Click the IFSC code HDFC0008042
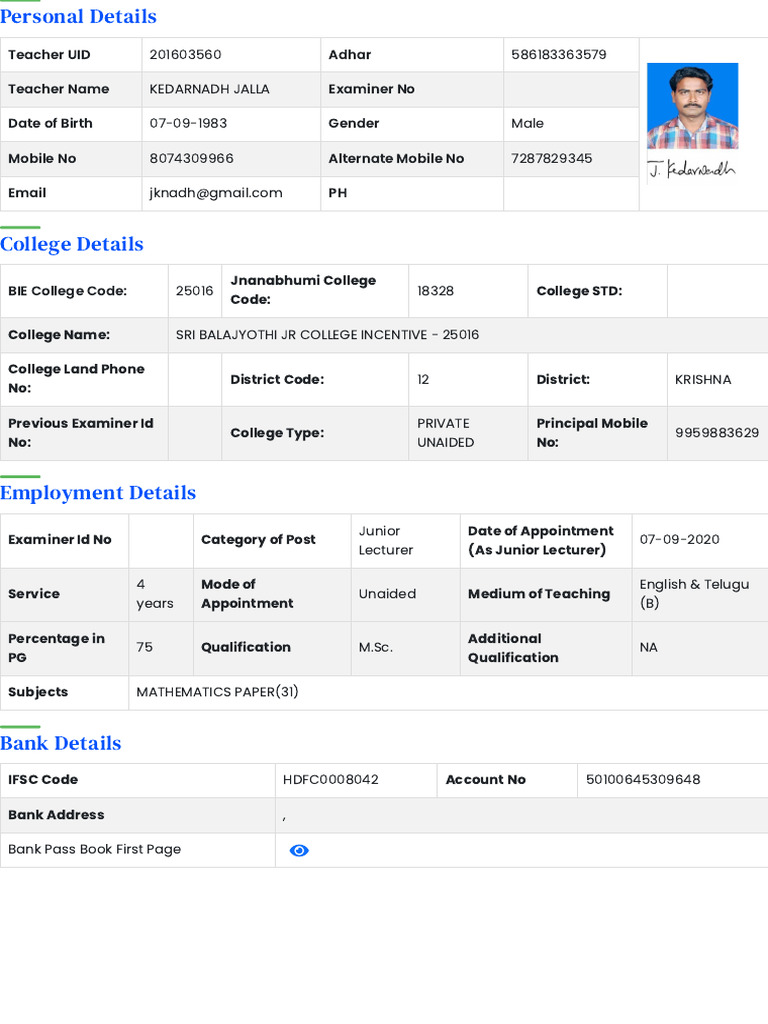Image resolution: width=768 pixels, height=1024 pixels. coord(331,780)
